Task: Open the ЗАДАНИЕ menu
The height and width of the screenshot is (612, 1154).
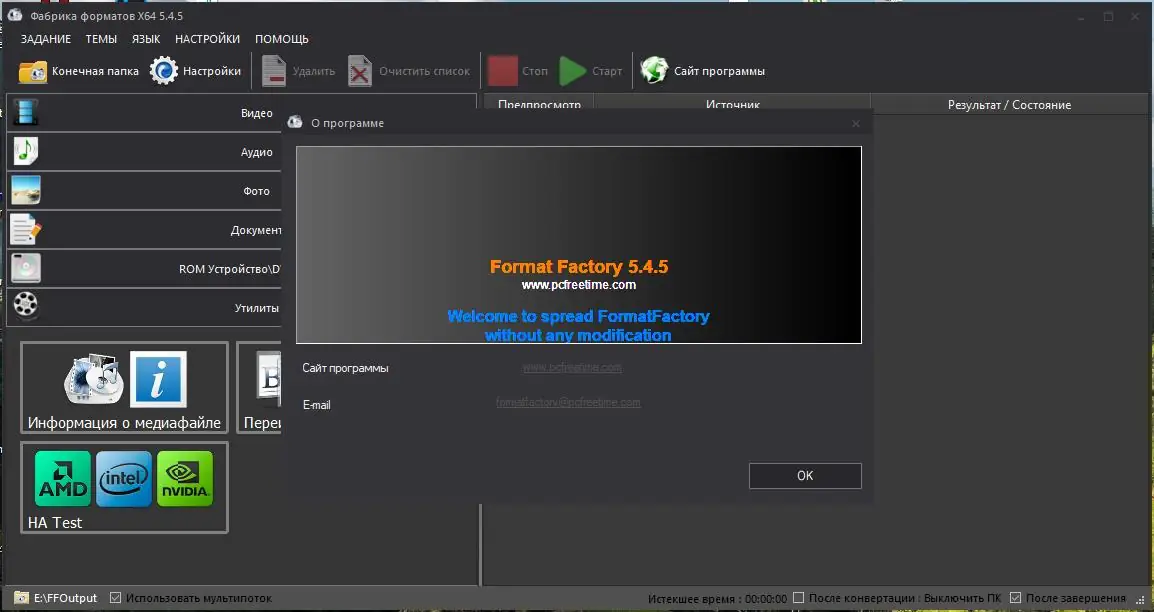Action: click(x=45, y=39)
